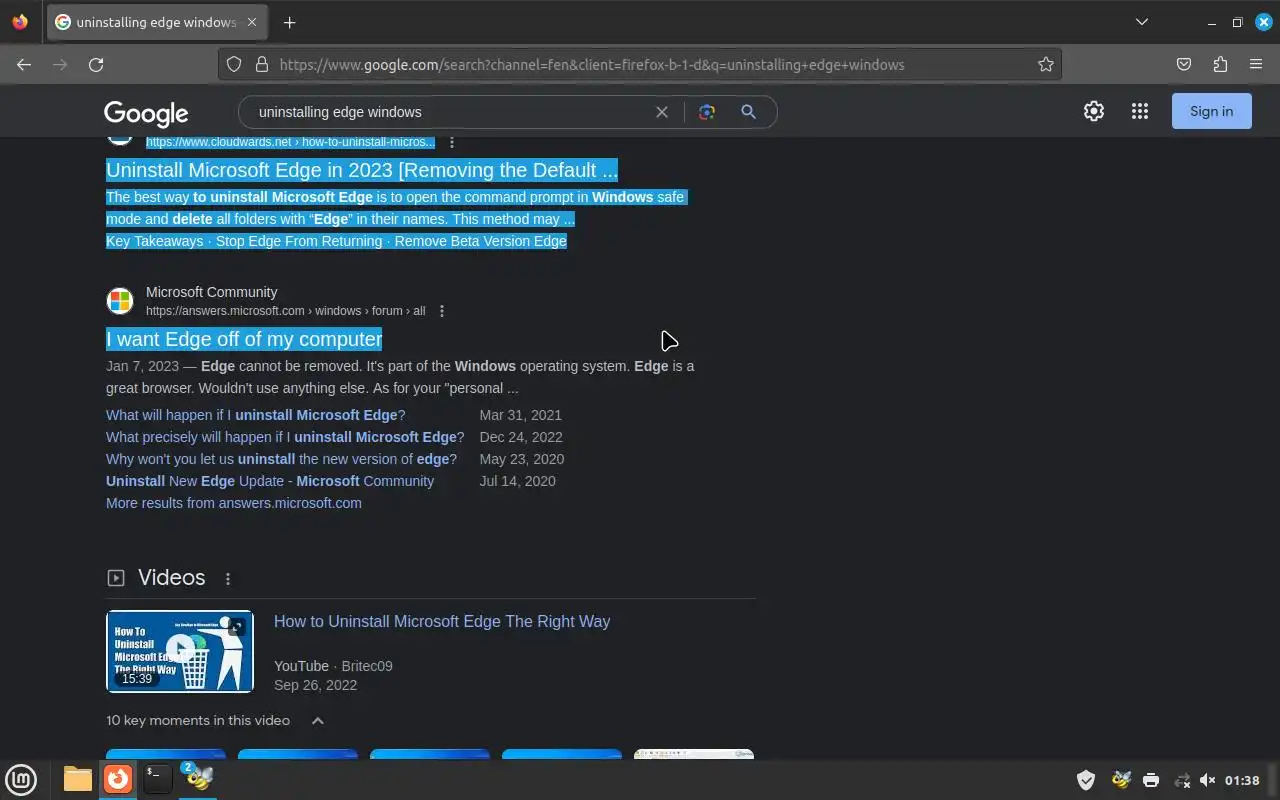Open the security shield tray icon
1280x800 pixels.
pyautogui.click(x=1086, y=780)
